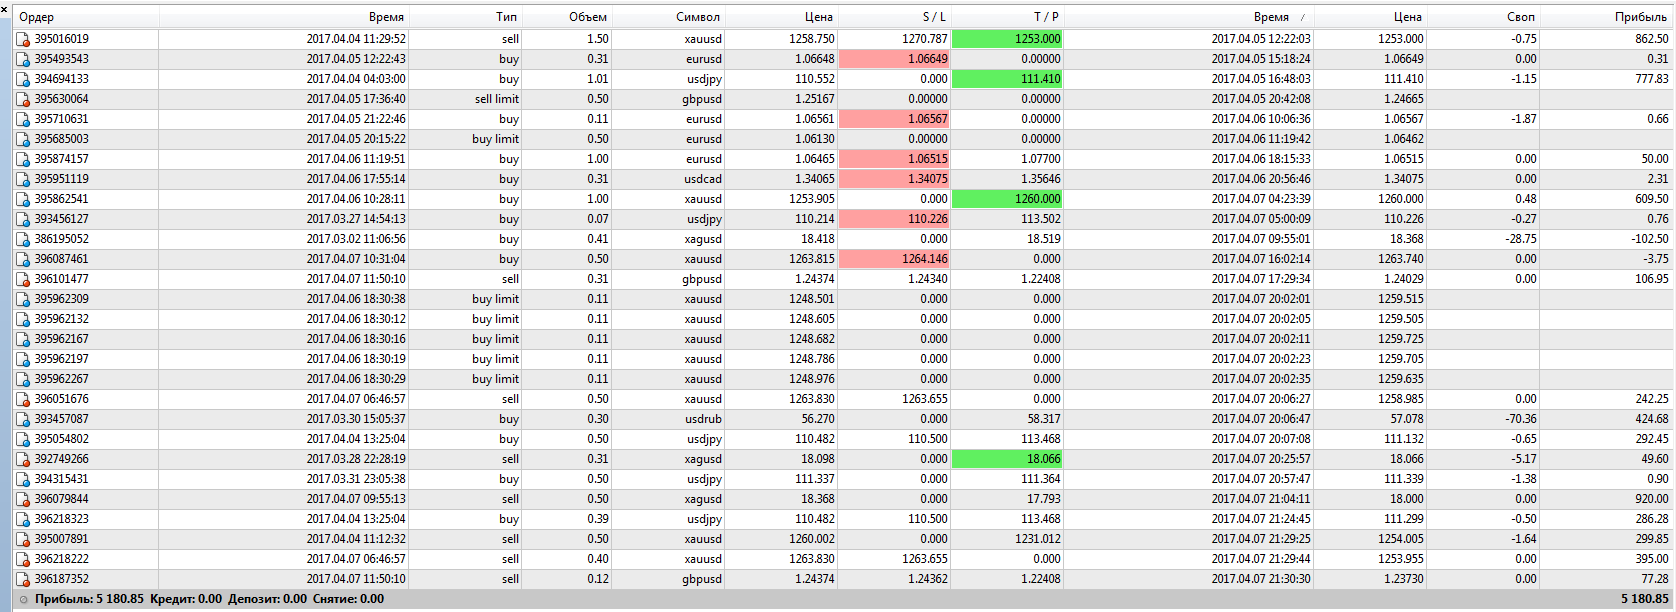
Task: Sort by the Символ column header
Action: pyautogui.click(x=668, y=17)
